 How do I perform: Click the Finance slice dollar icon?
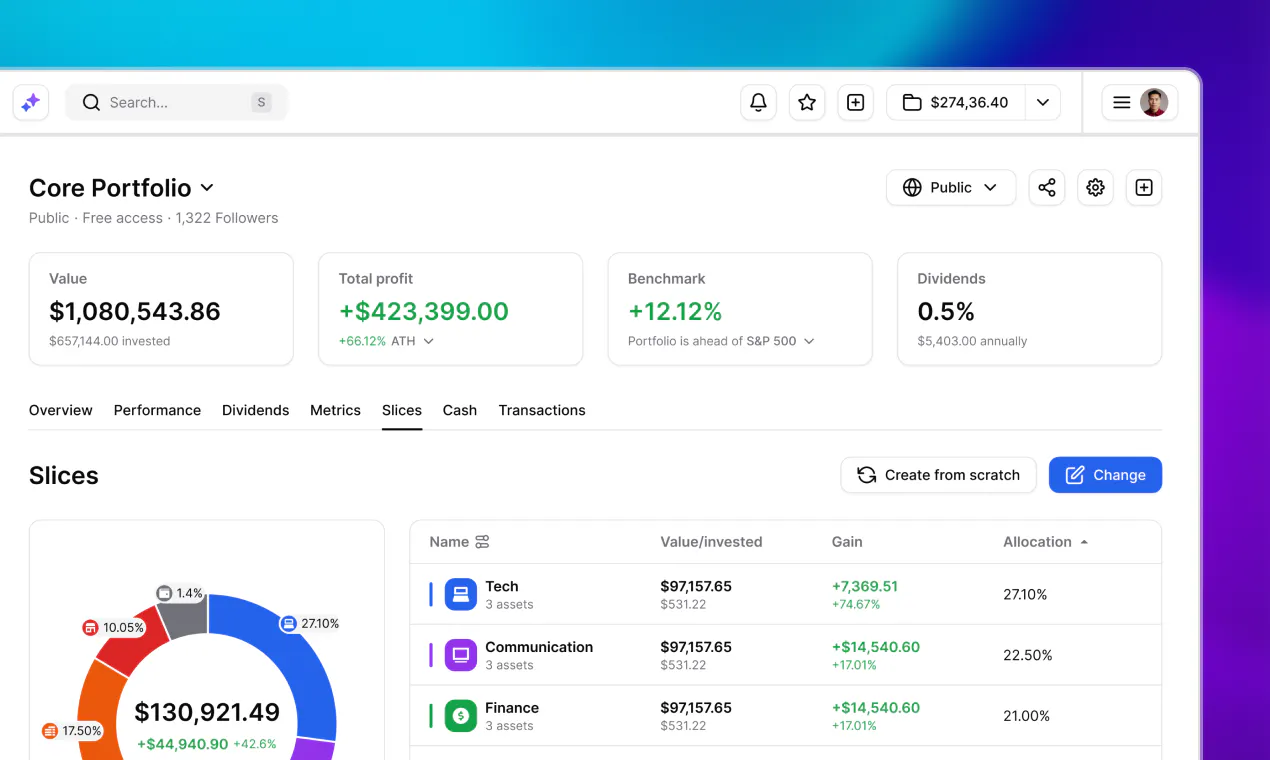click(x=461, y=716)
